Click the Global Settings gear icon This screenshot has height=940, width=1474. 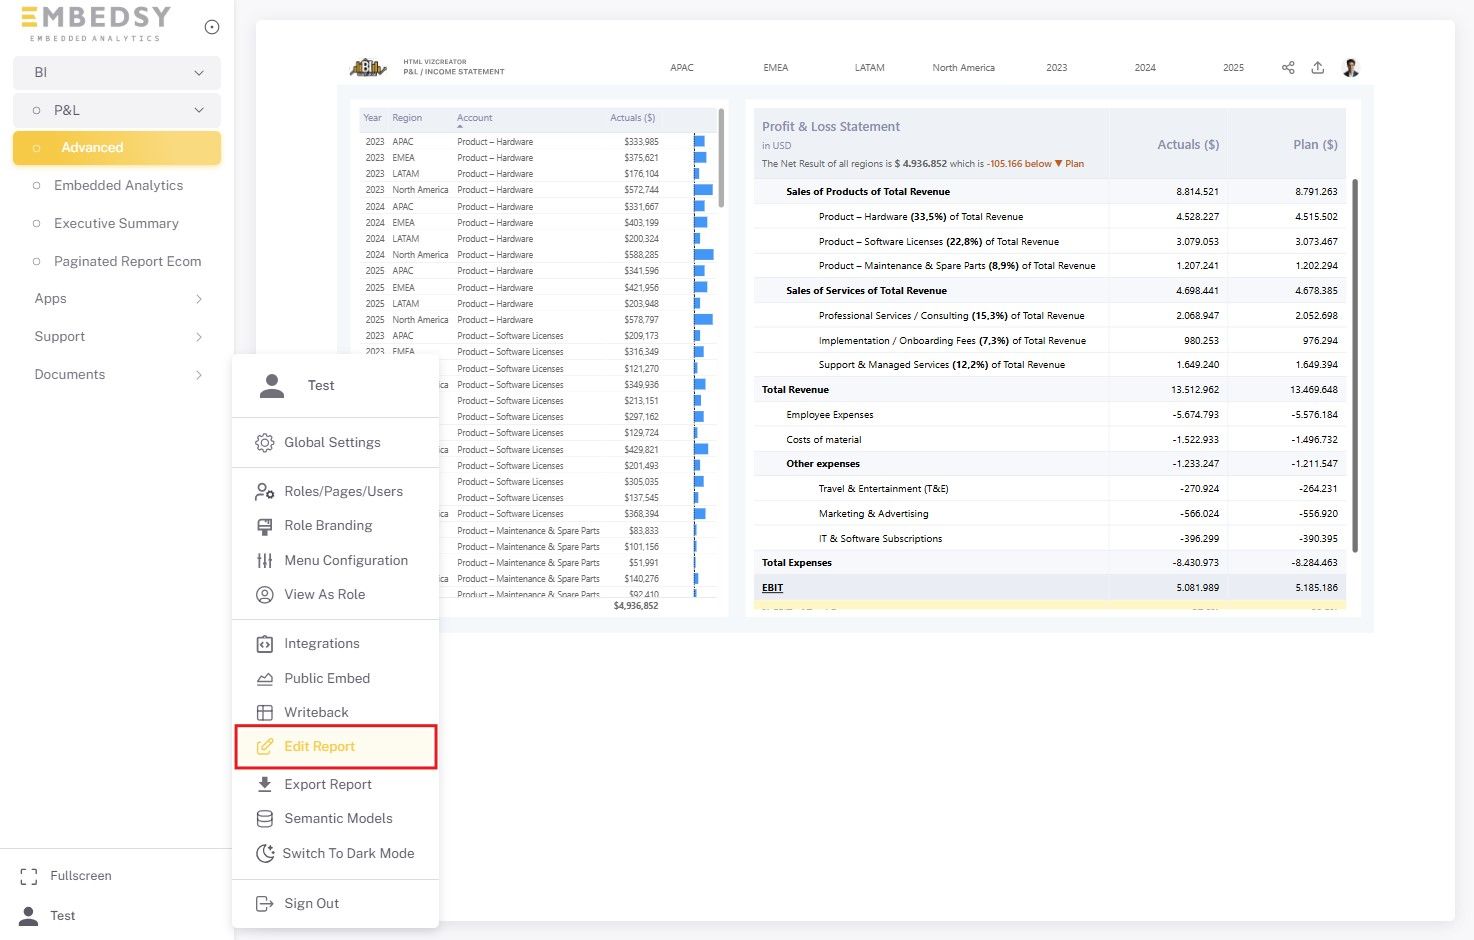click(x=265, y=443)
